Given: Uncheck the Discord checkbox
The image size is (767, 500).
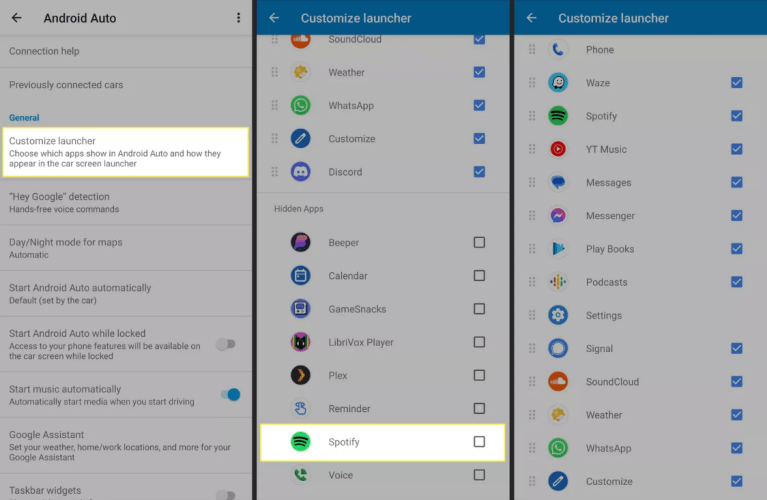Looking at the screenshot, I should pyautogui.click(x=479, y=172).
